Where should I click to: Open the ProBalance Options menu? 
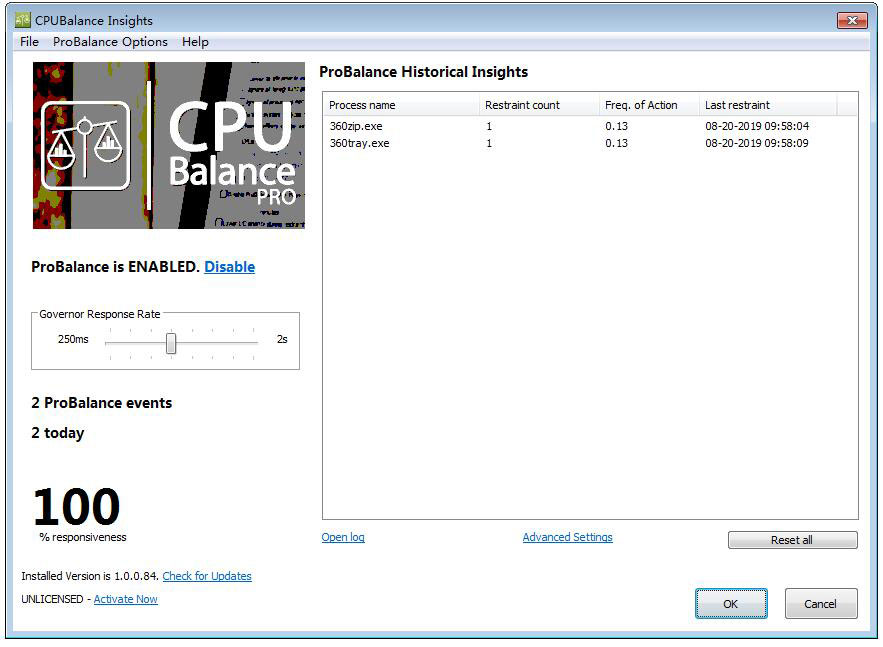click(110, 42)
